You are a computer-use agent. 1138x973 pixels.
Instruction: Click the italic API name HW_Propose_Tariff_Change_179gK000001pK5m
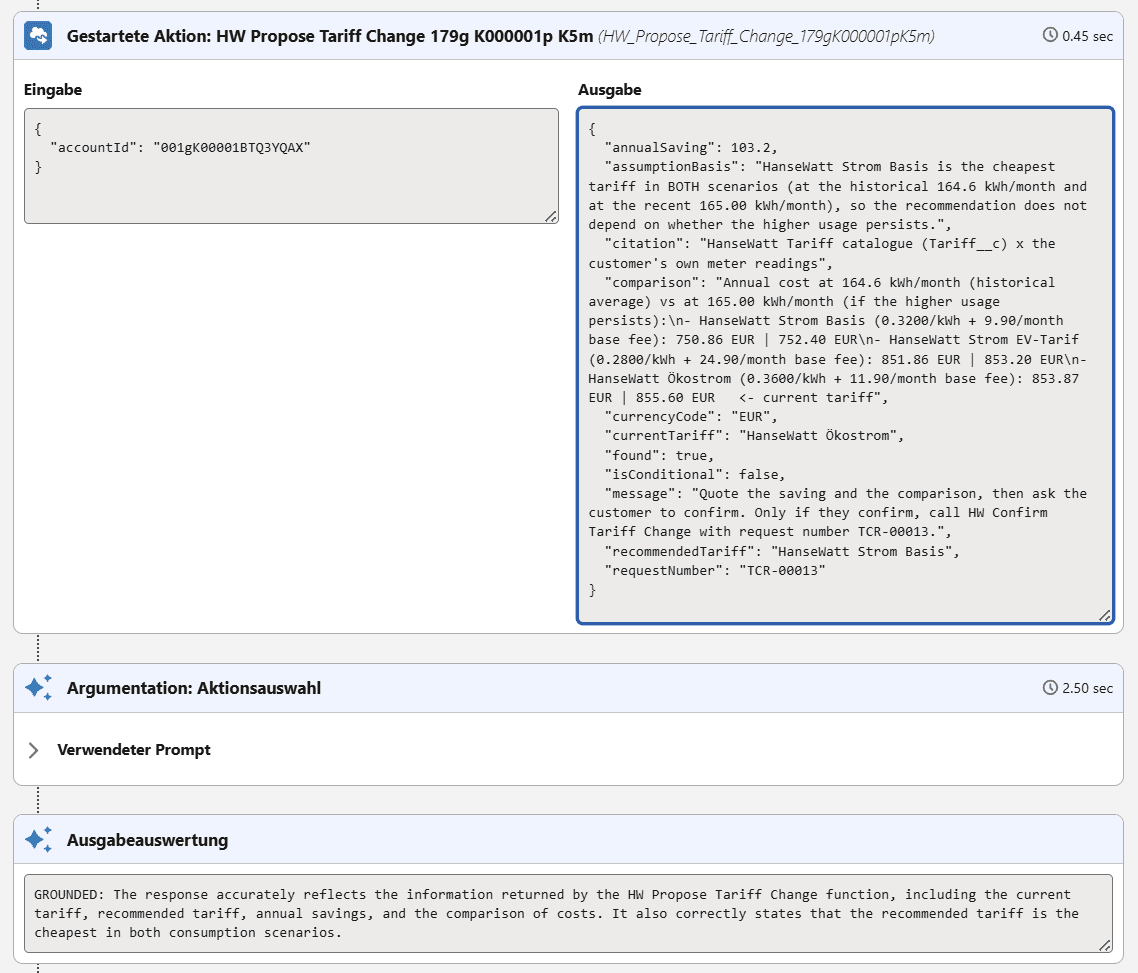pos(766,36)
